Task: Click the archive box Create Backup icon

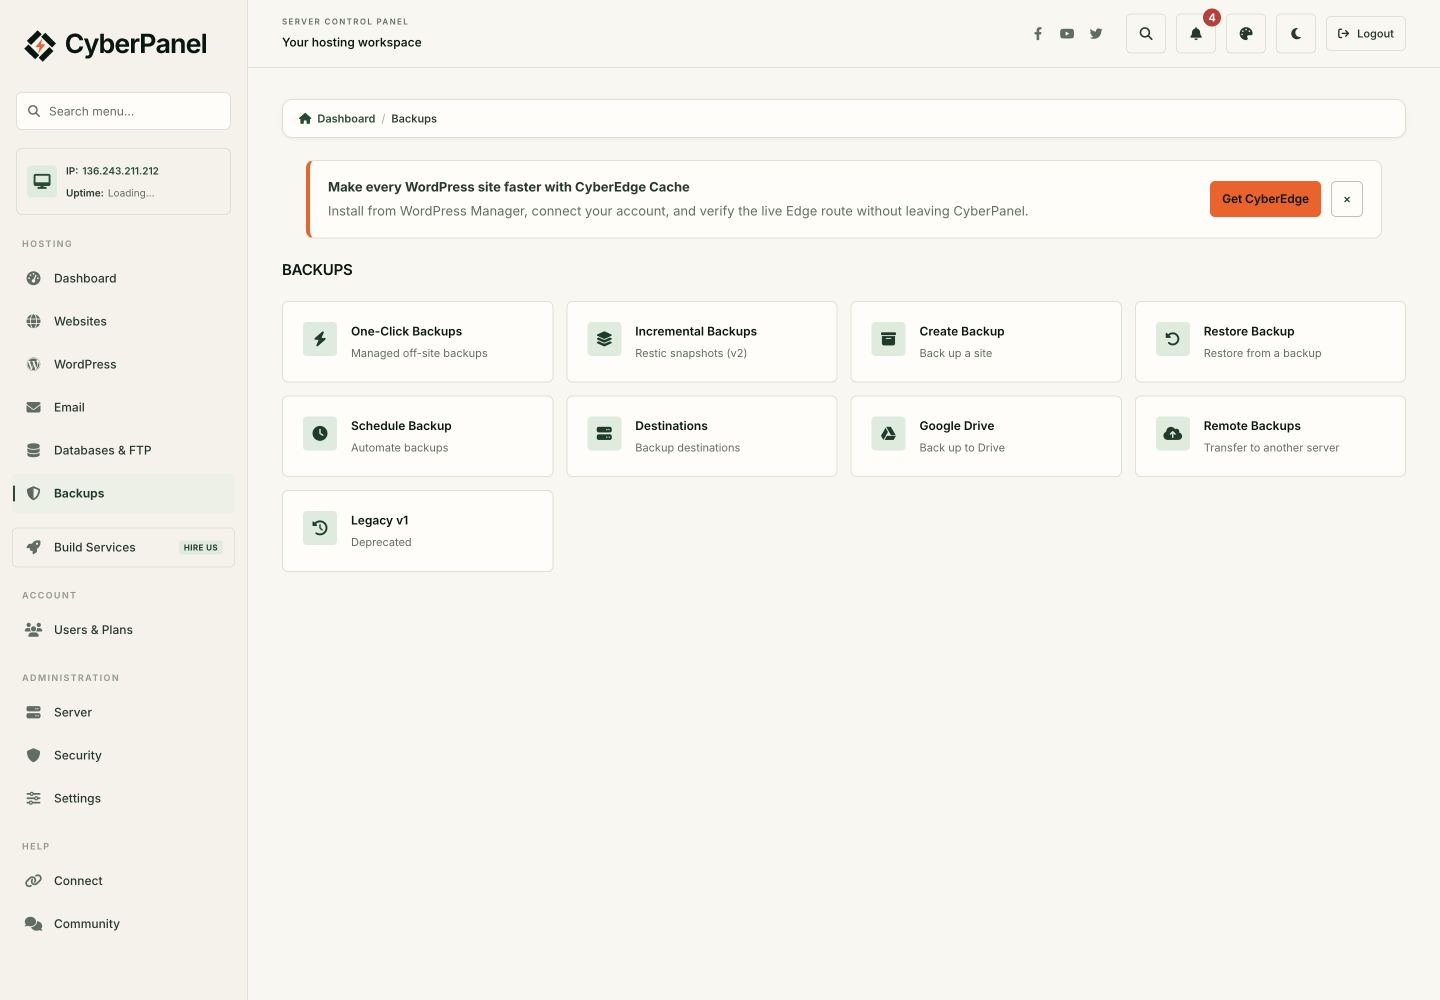Action: [888, 339]
